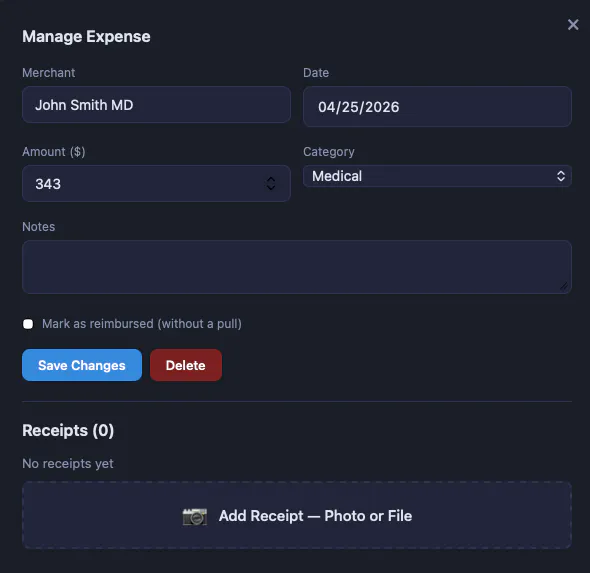Click the Notes resize handle corner

pyautogui.click(x=564, y=287)
